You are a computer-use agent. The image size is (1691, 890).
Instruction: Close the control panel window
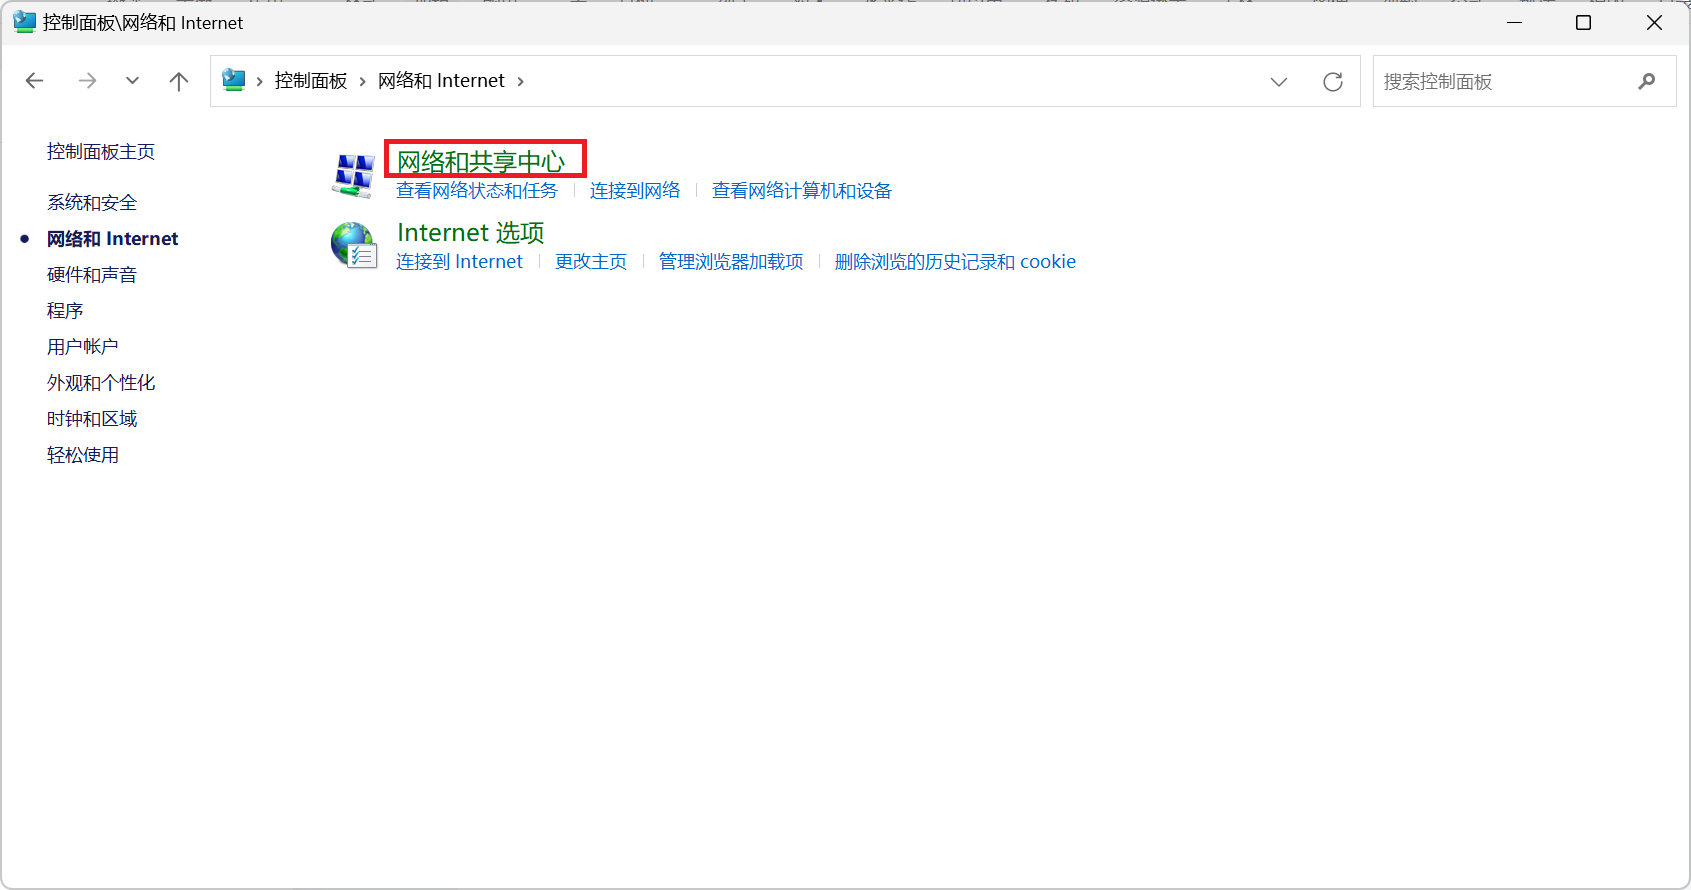pyautogui.click(x=1654, y=22)
